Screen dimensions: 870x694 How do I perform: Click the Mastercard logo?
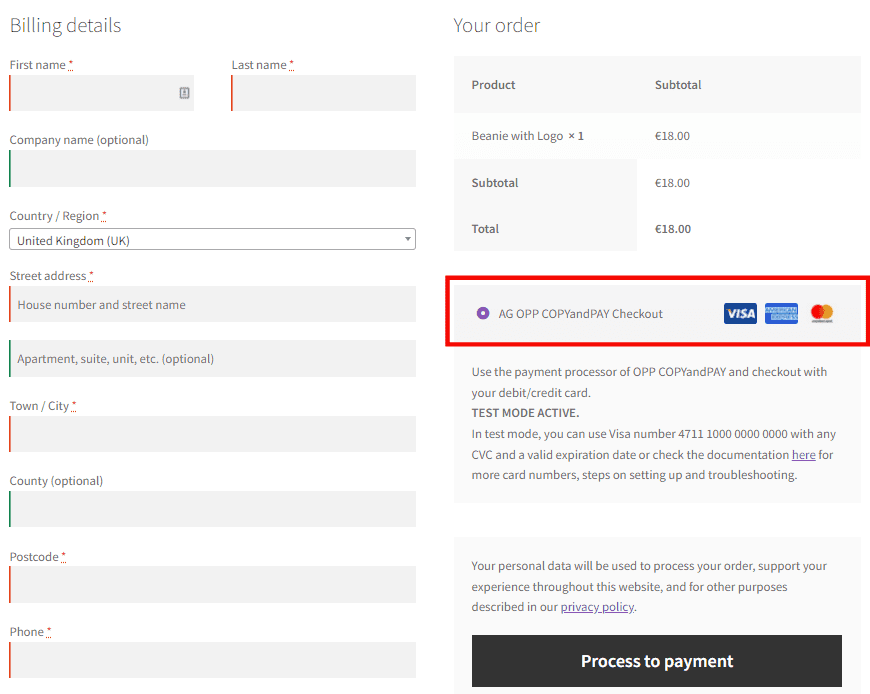[822, 313]
